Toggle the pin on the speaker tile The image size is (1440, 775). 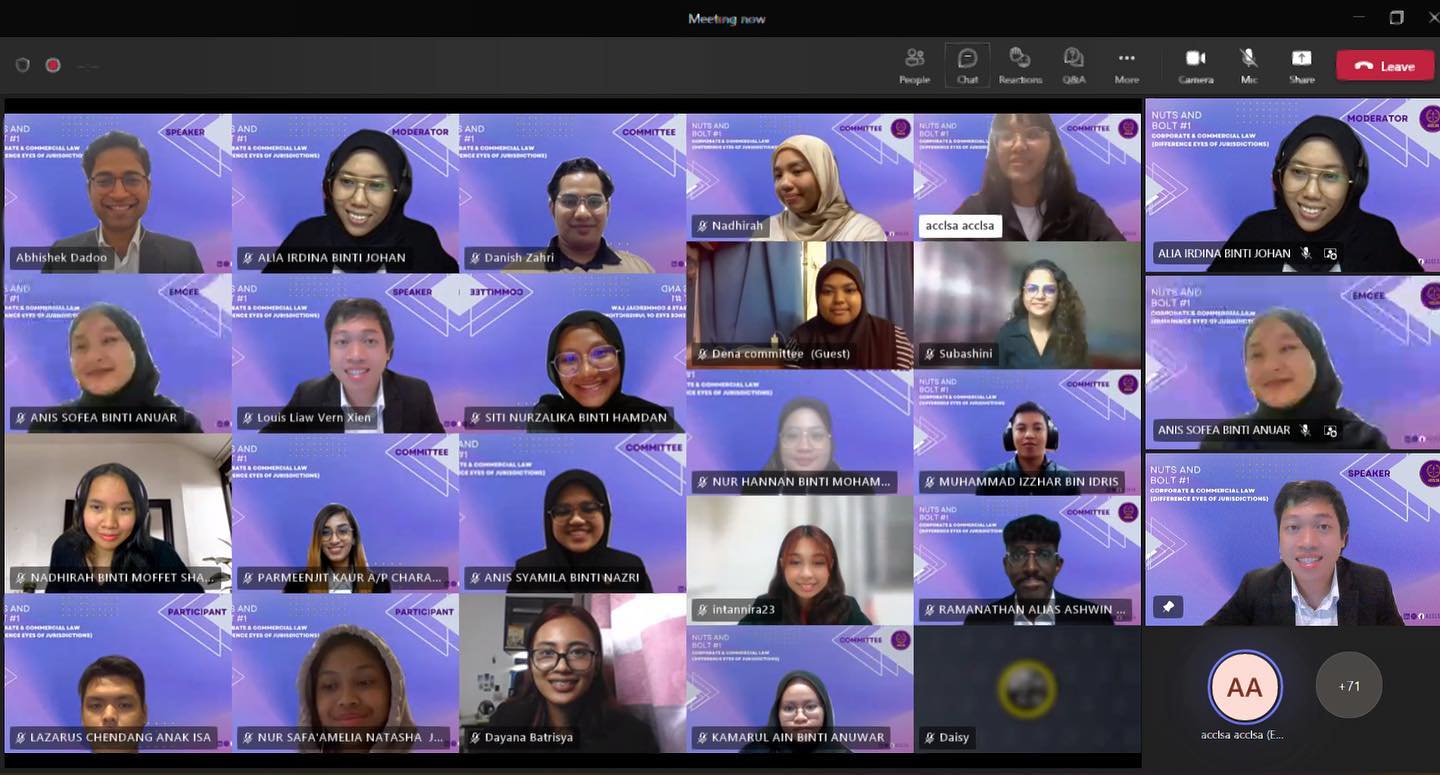coord(1167,607)
